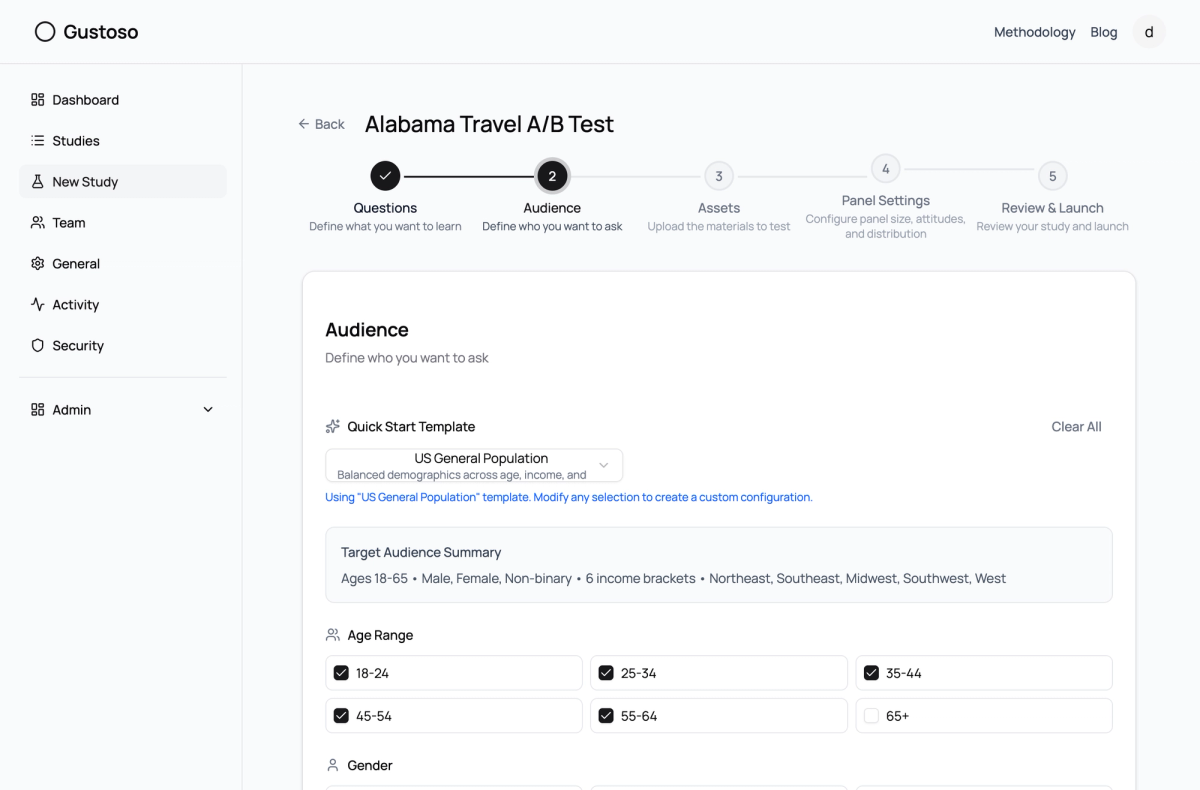
Task: Open the Methodology menu item
Action: (x=1034, y=32)
